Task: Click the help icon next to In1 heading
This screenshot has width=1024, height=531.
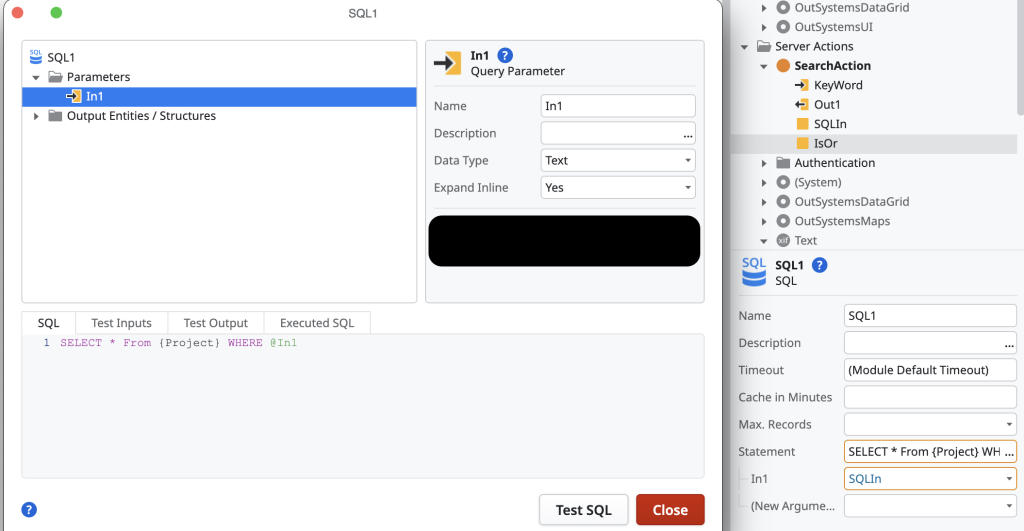Action: (x=505, y=55)
